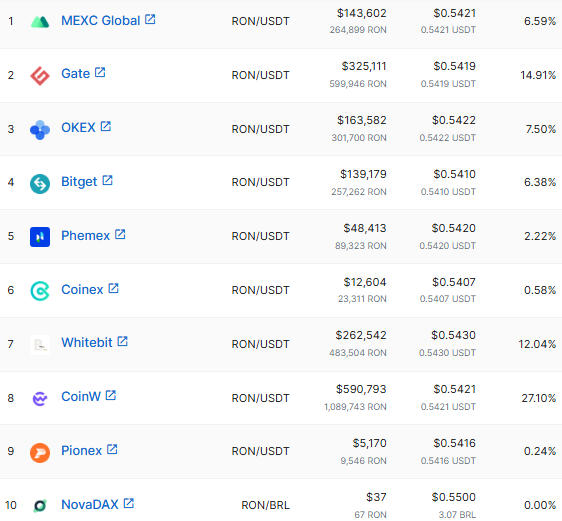Click the $325,111 volume value
Screen dimensions: 562x521
pyautogui.click(x=364, y=66)
